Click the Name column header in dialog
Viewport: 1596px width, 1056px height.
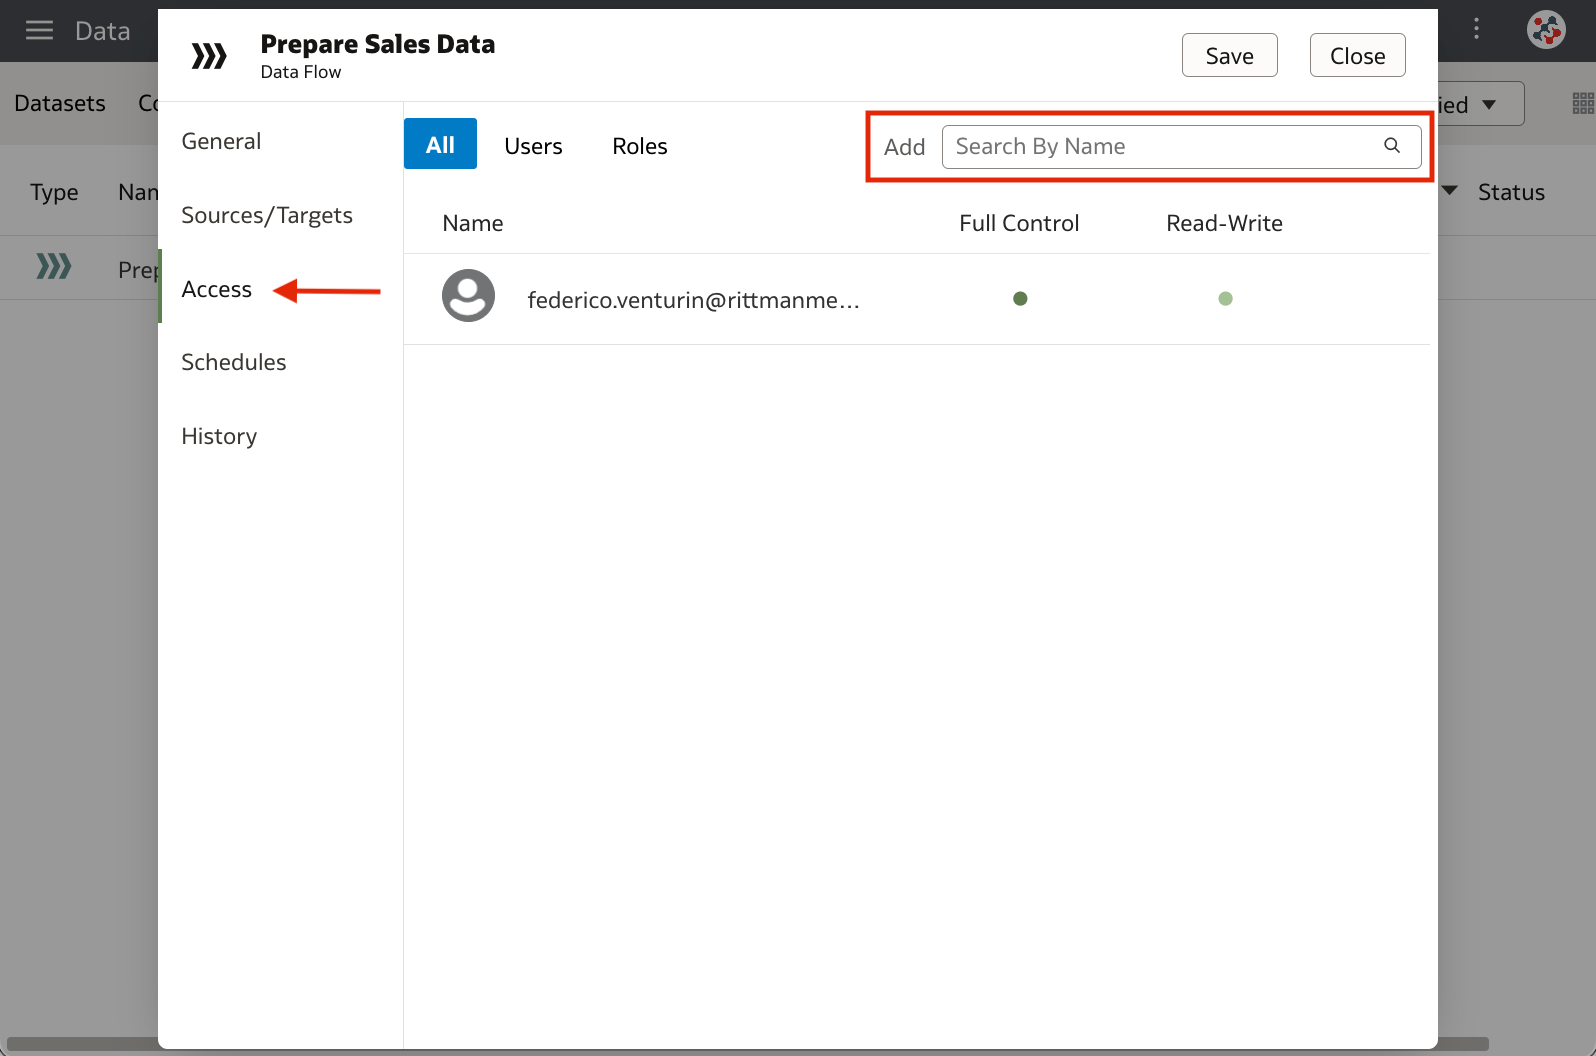pos(473,223)
